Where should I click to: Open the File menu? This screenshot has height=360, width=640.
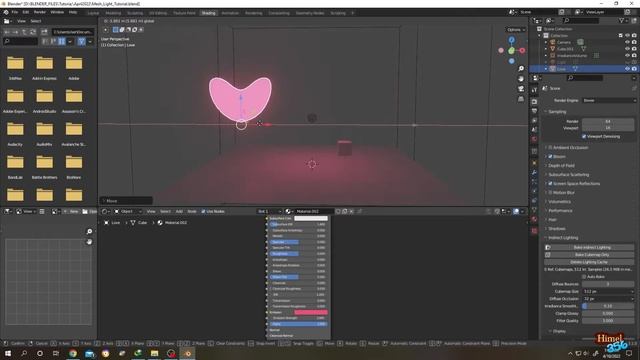(x=15, y=12)
